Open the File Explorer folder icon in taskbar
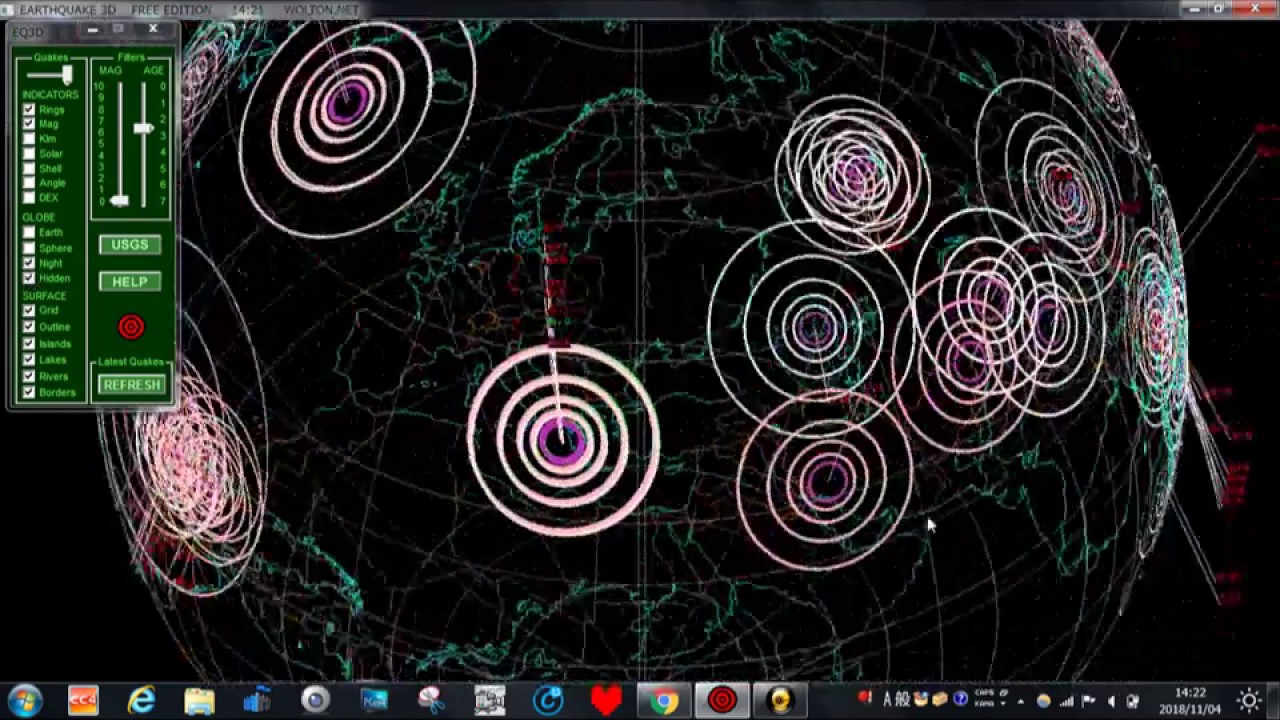1280x720 pixels. (199, 701)
